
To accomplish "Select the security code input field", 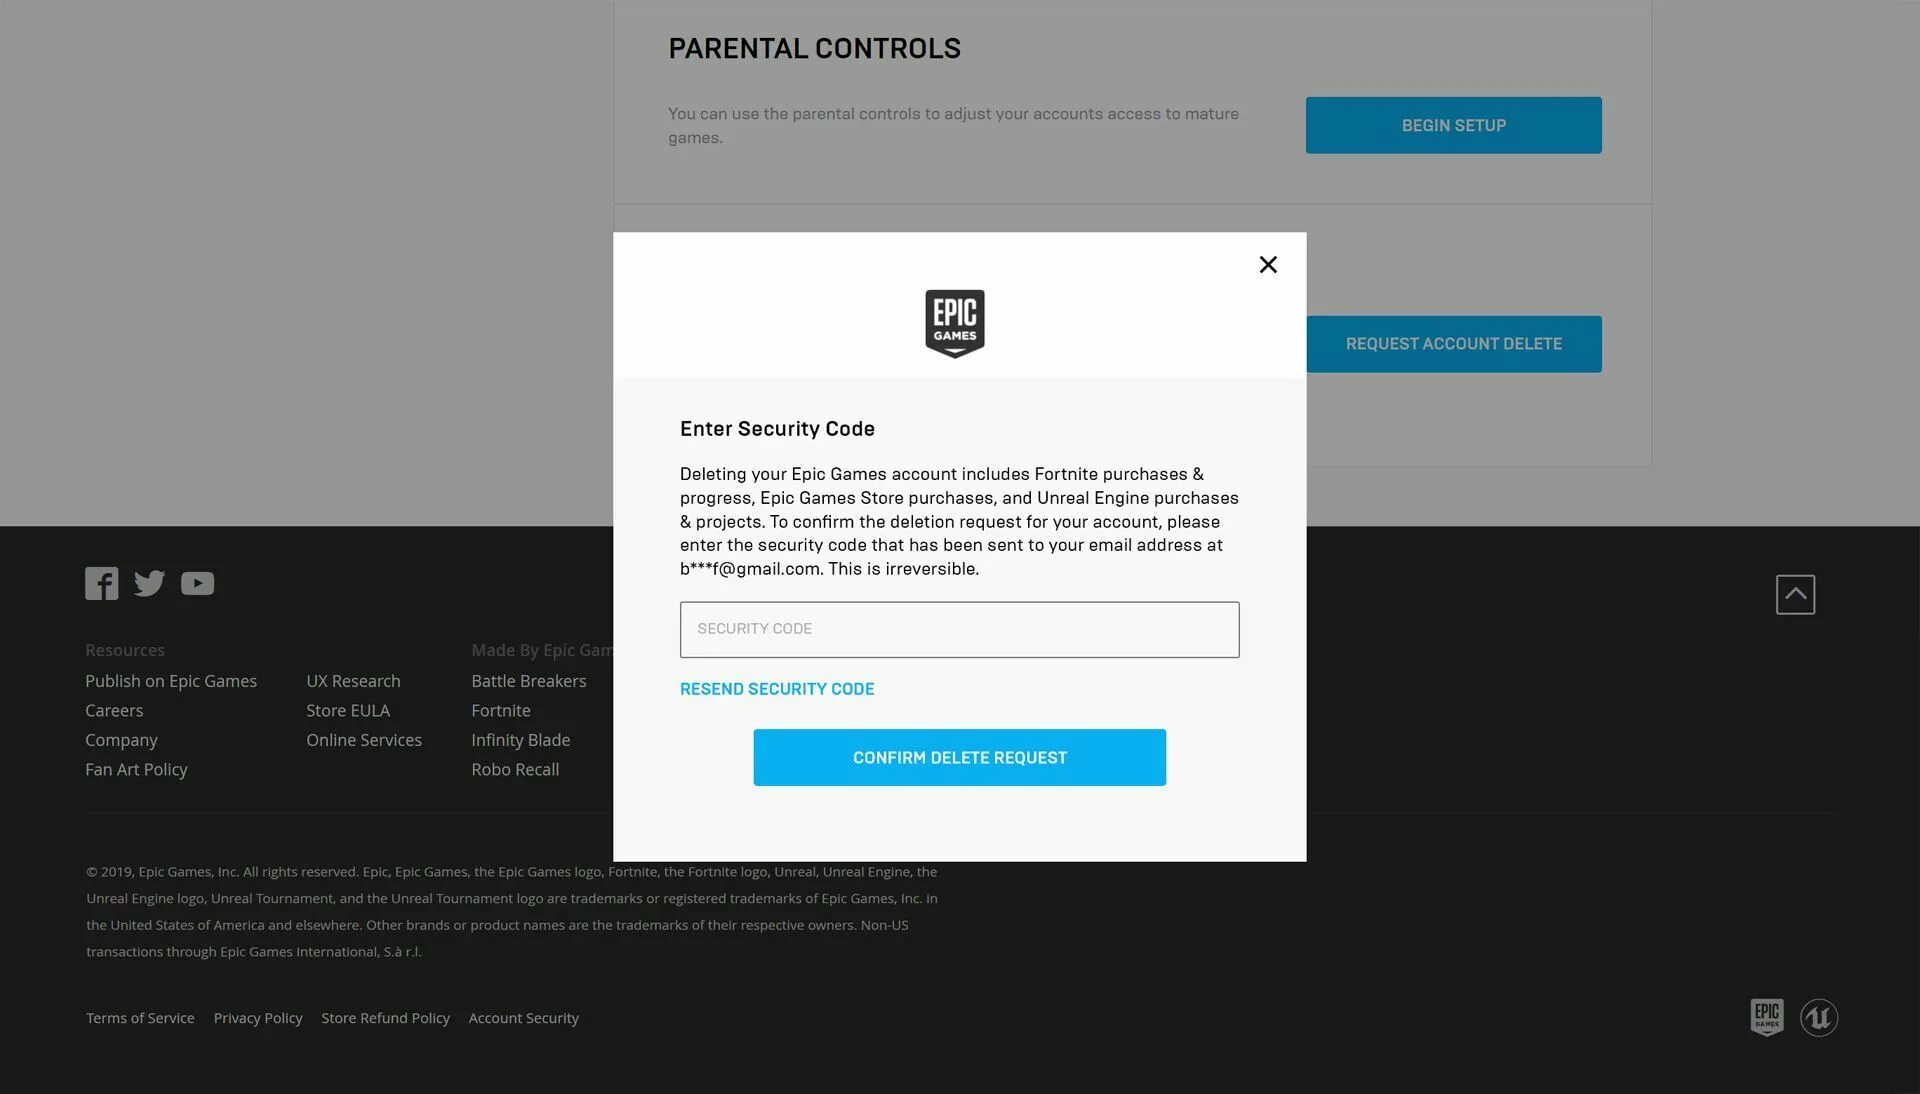I will (x=959, y=629).
